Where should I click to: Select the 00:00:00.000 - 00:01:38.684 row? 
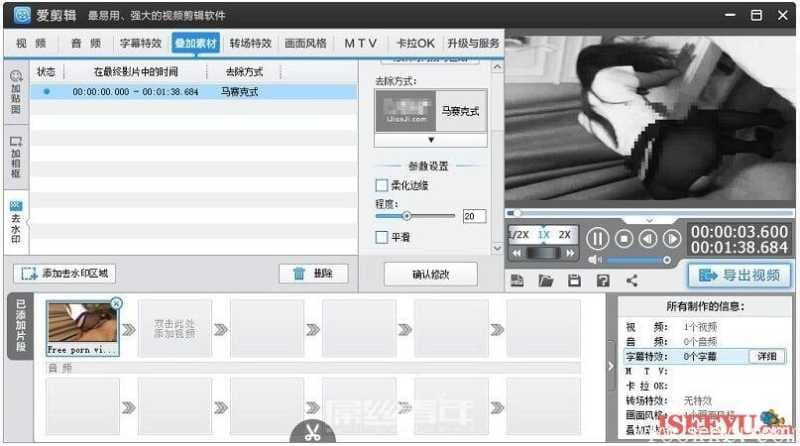[x=194, y=92]
